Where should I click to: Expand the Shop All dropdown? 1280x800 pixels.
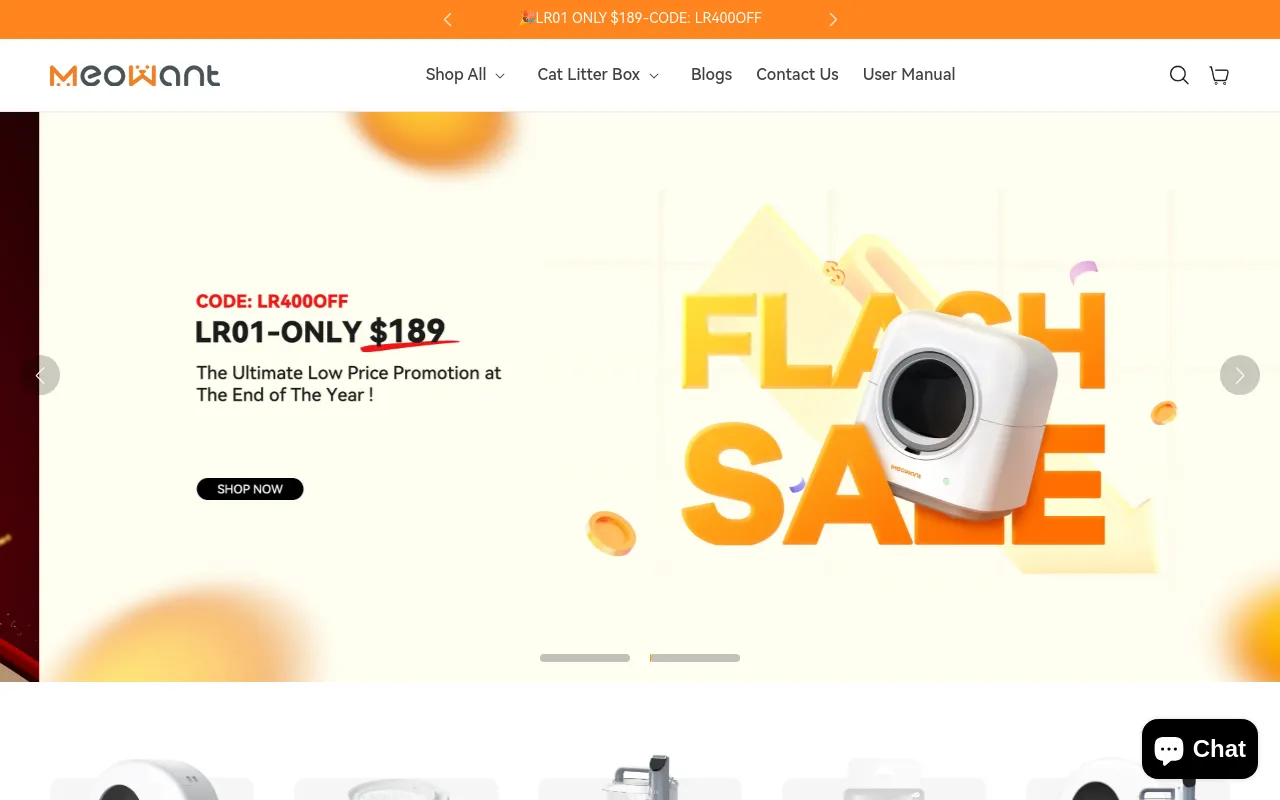click(x=465, y=75)
